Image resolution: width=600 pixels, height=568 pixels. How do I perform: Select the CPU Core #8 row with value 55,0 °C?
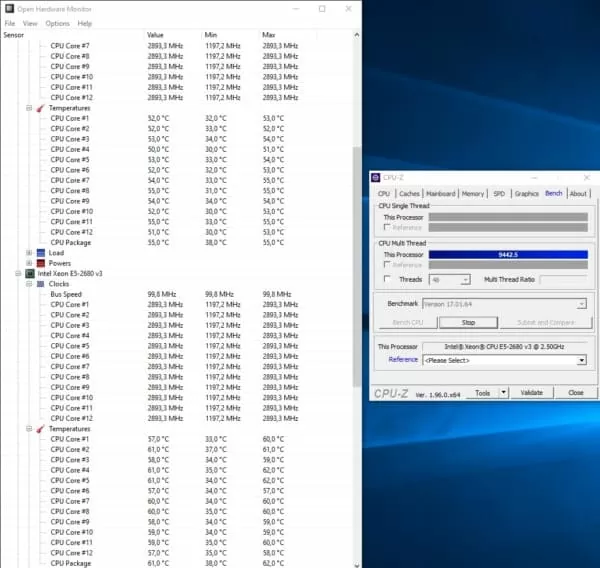[x=176, y=191]
